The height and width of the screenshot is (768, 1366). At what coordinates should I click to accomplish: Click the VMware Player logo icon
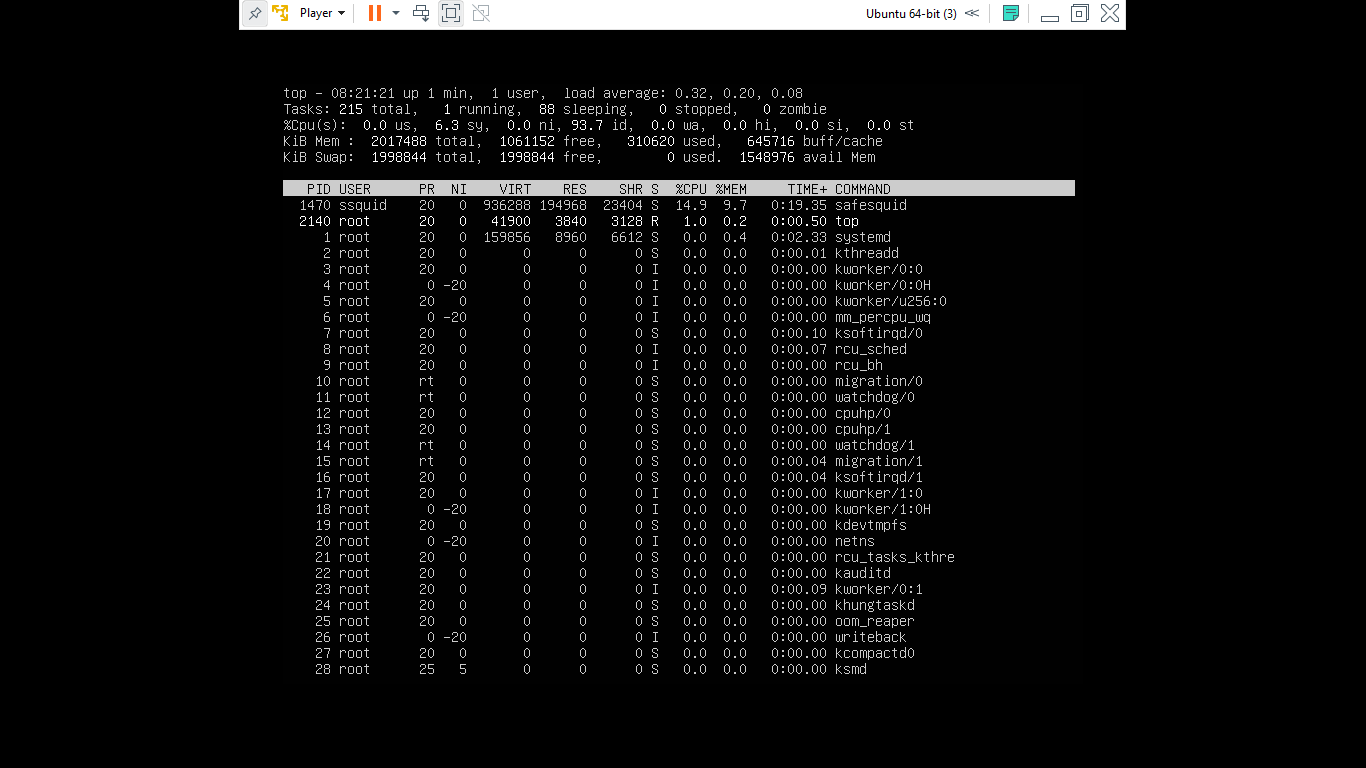(x=281, y=14)
